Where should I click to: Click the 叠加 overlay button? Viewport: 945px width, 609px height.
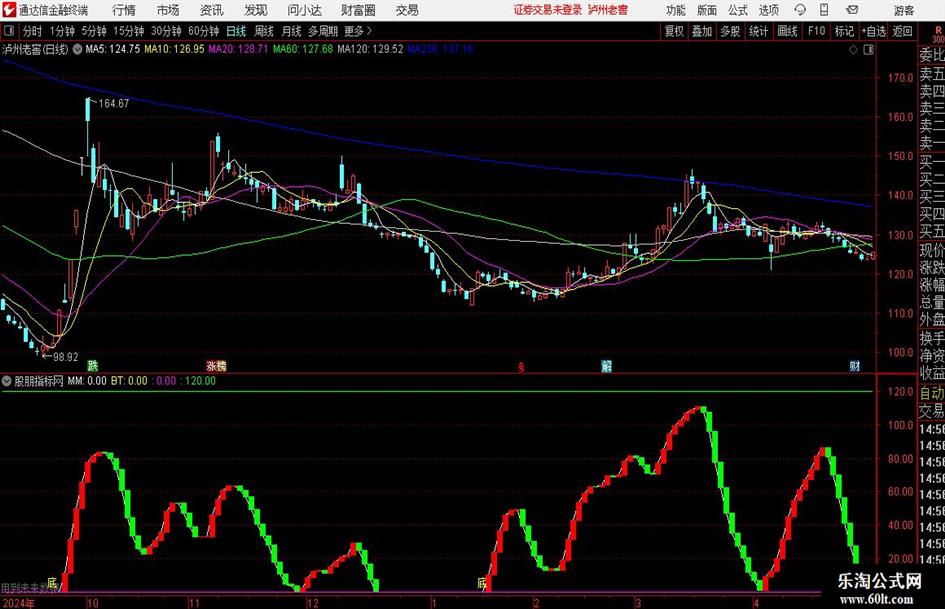click(x=702, y=31)
